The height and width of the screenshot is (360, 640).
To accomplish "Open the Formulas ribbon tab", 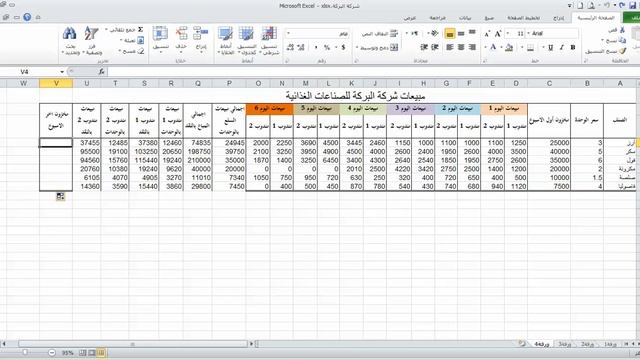I will [x=489, y=18].
